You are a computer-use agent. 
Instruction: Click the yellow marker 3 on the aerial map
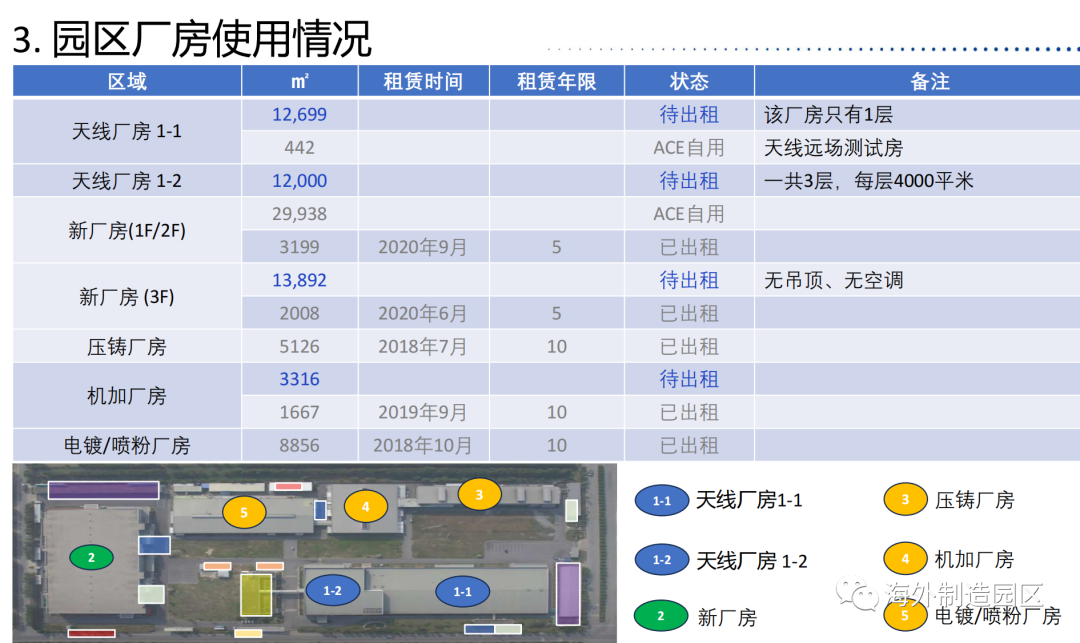click(x=479, y=494)
